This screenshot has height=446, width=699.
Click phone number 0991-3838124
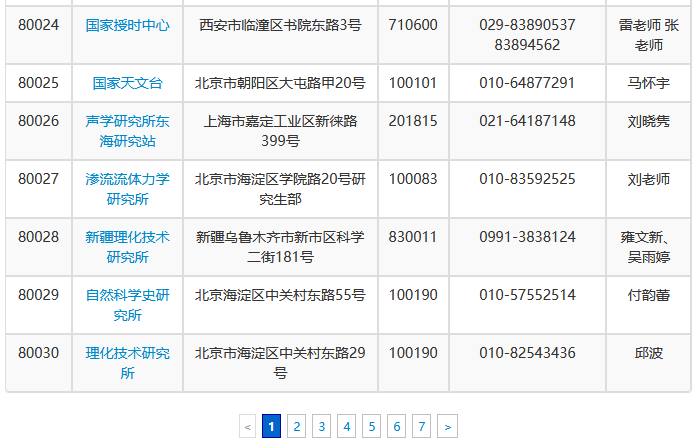click(x=527, y=237)
